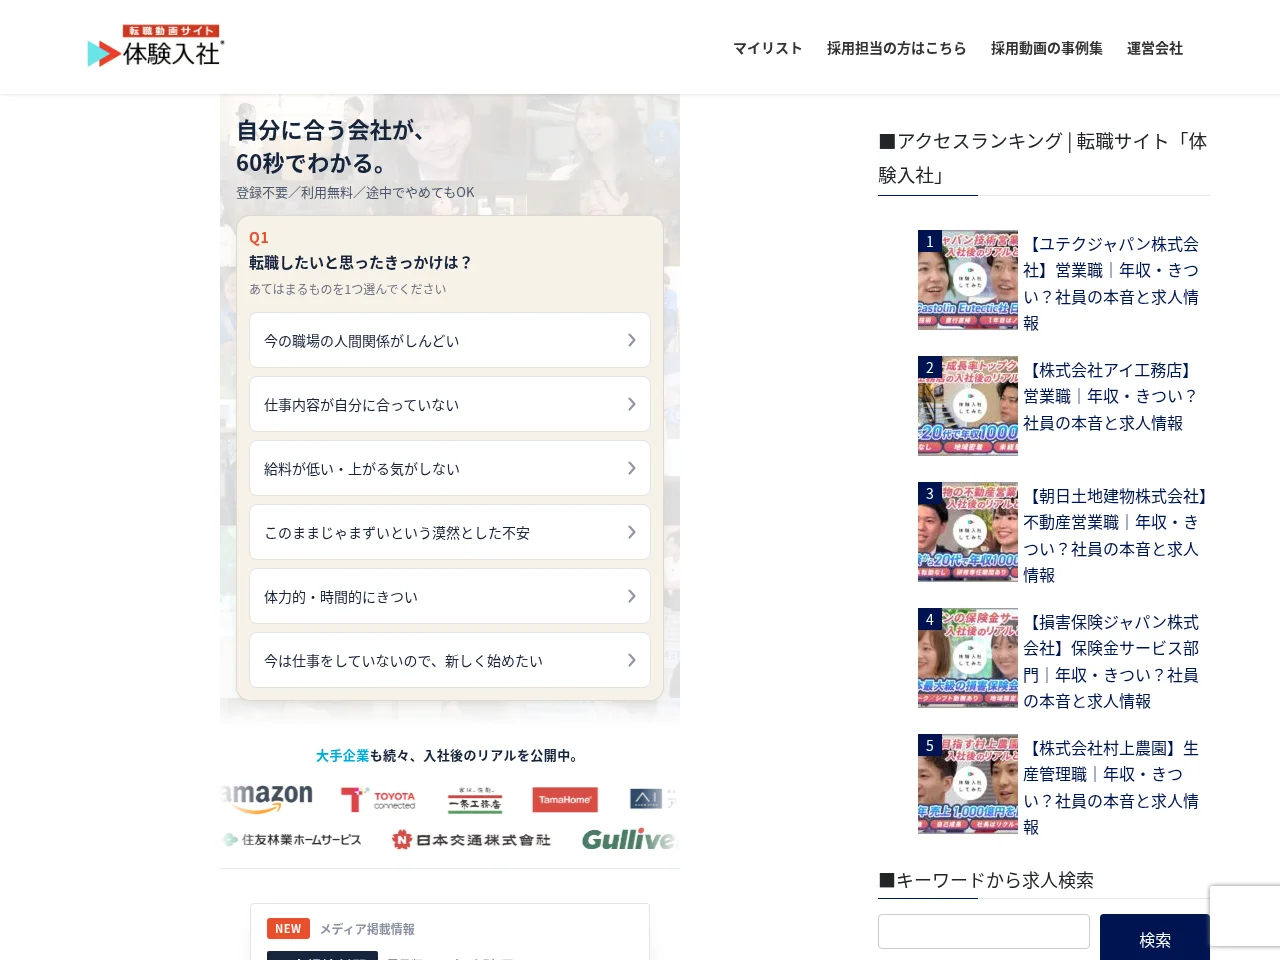
Task: Click the Gulliver logo
Action: pos(629,839)
